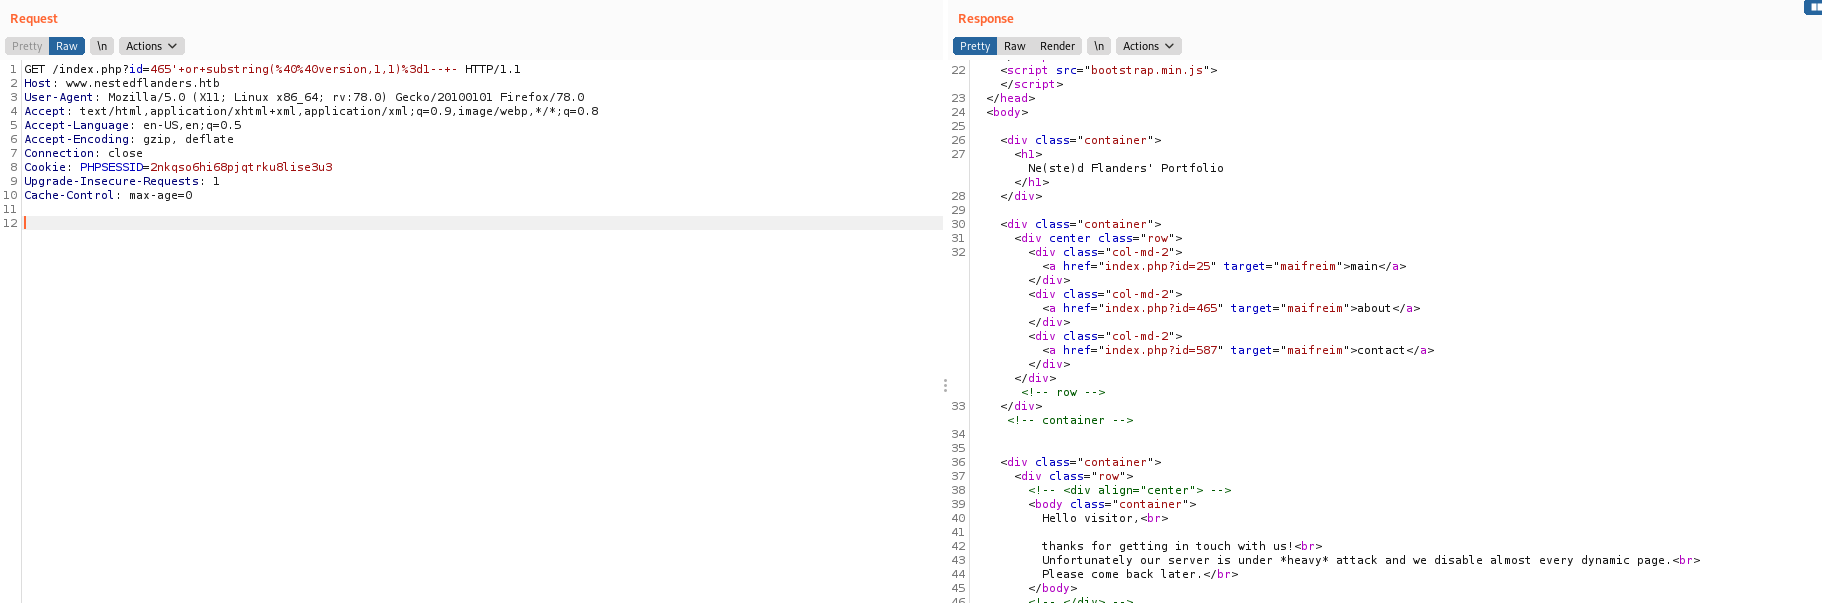The image size is (1822, 603).
Task: Click the Cookie PHPSESSID header line
Action: [x=178, y=167]
